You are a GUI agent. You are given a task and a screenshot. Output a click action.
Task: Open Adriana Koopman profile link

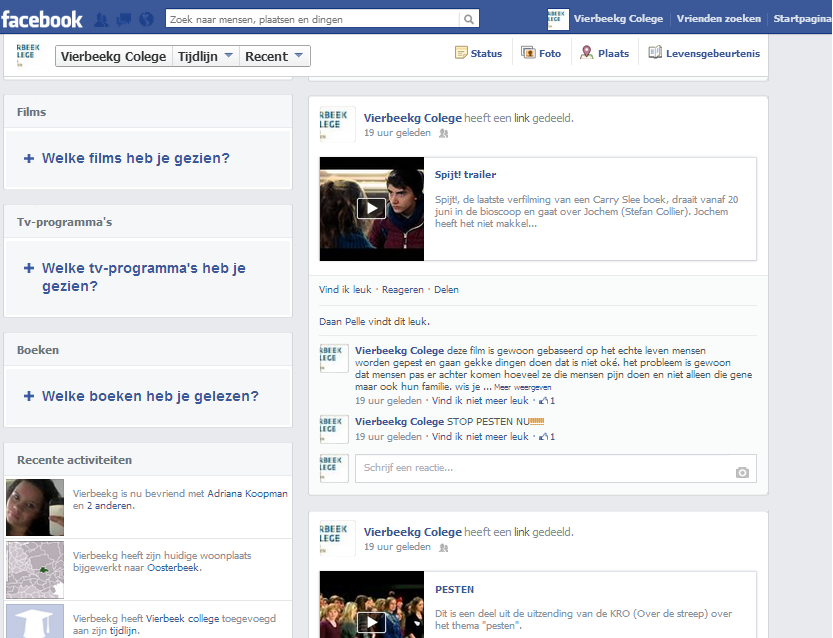(247, 494)
